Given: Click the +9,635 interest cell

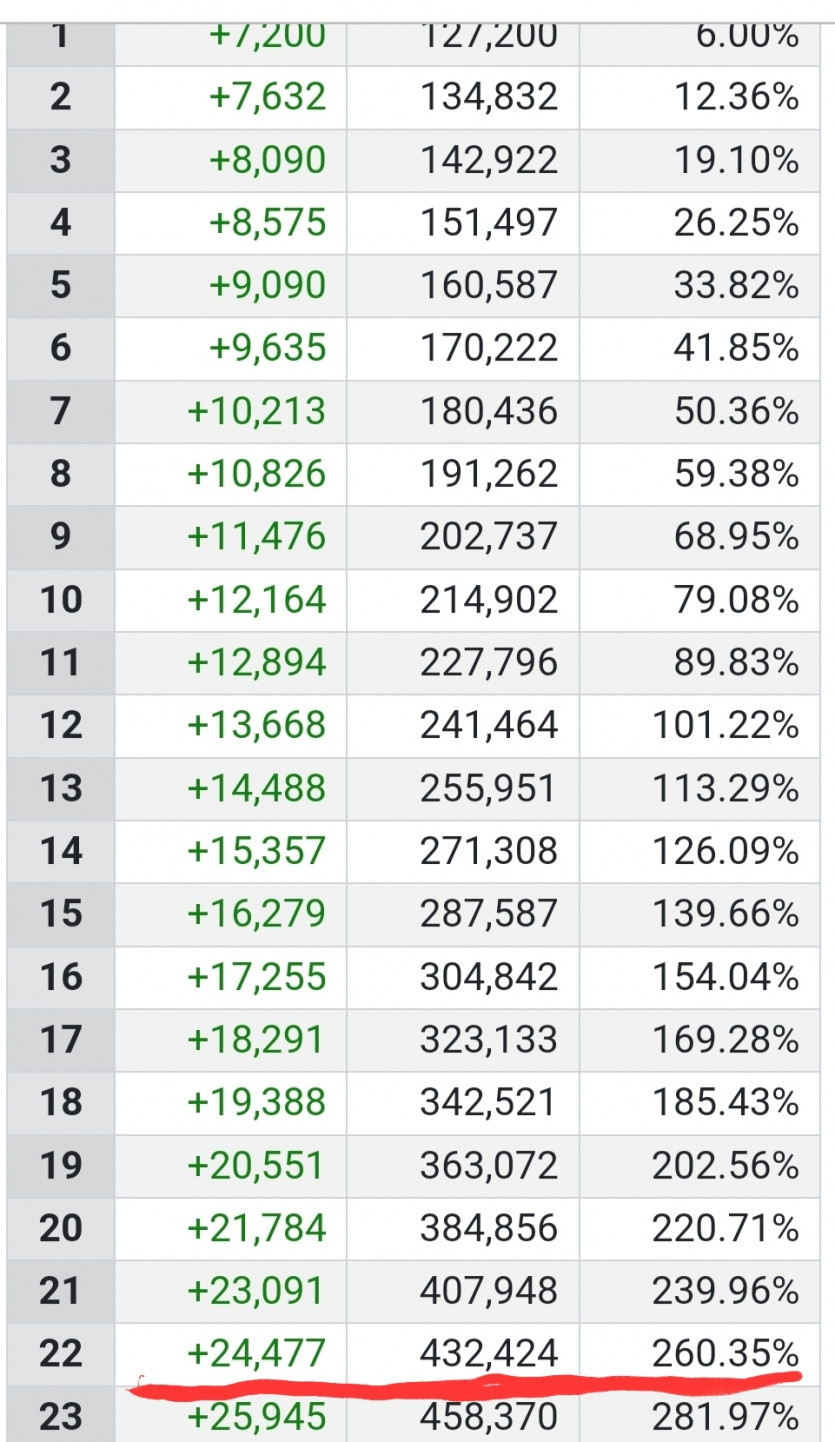Looking at the screenshot, I should click(231, 348).
